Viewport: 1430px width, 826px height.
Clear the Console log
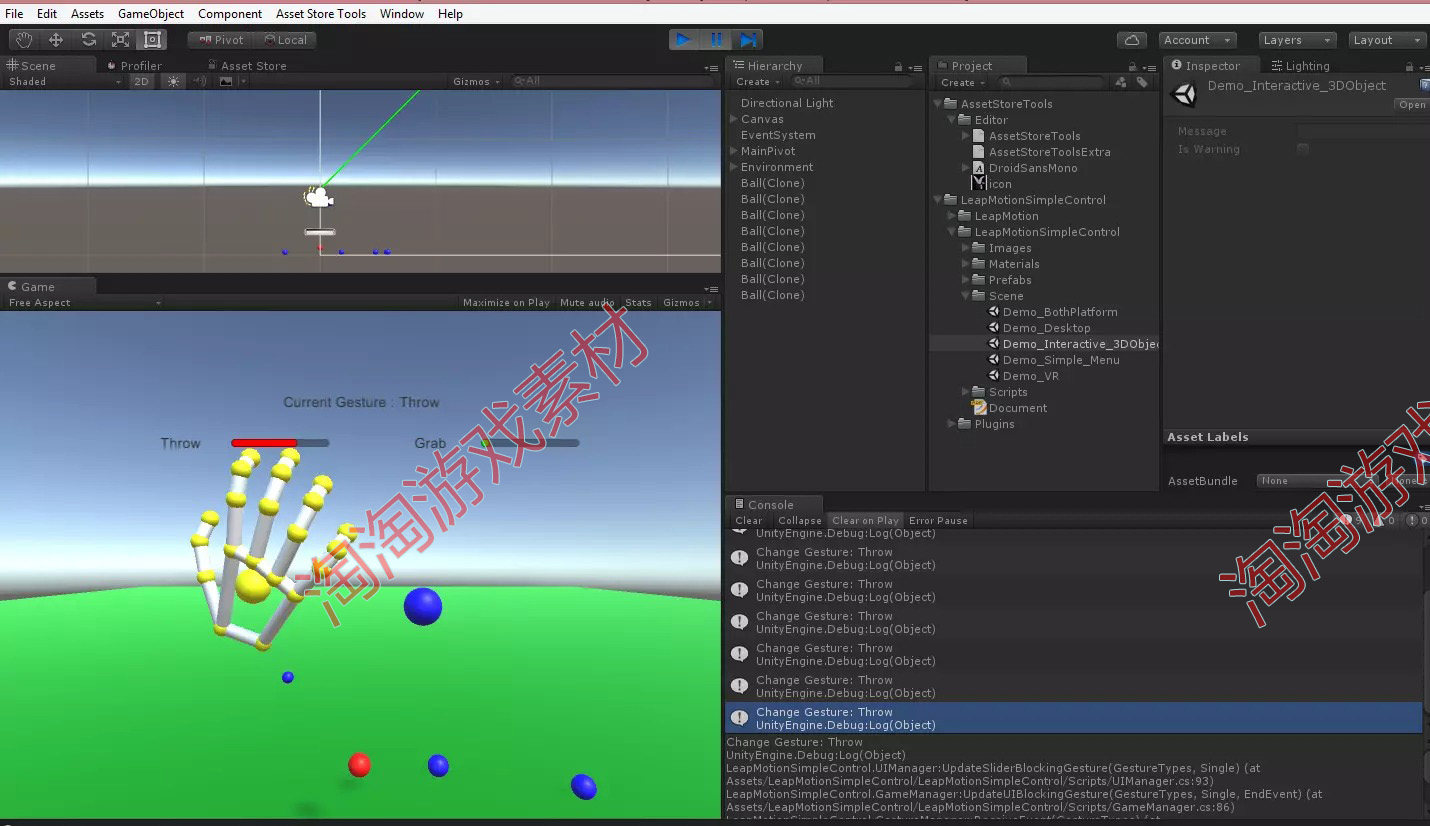click(749, 520)
